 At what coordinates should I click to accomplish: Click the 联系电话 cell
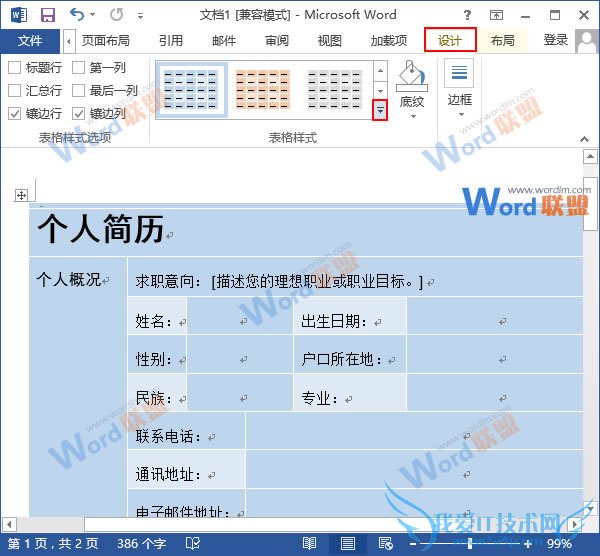(x=186, y=431)
